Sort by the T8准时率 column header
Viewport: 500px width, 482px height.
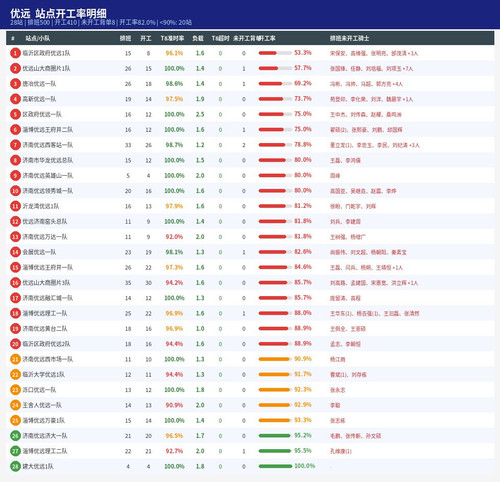point(172,38)
